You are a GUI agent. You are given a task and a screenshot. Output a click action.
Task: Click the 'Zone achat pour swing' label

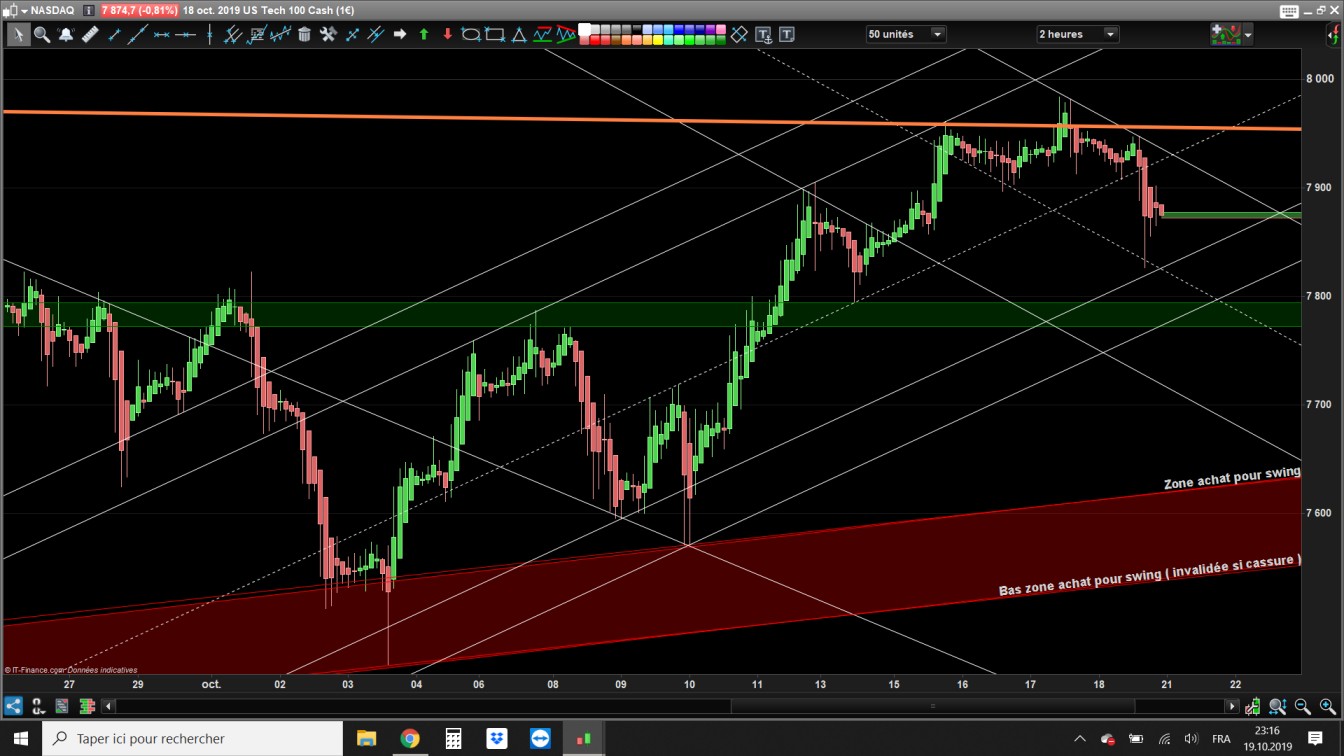click(x=1232, y=478)
